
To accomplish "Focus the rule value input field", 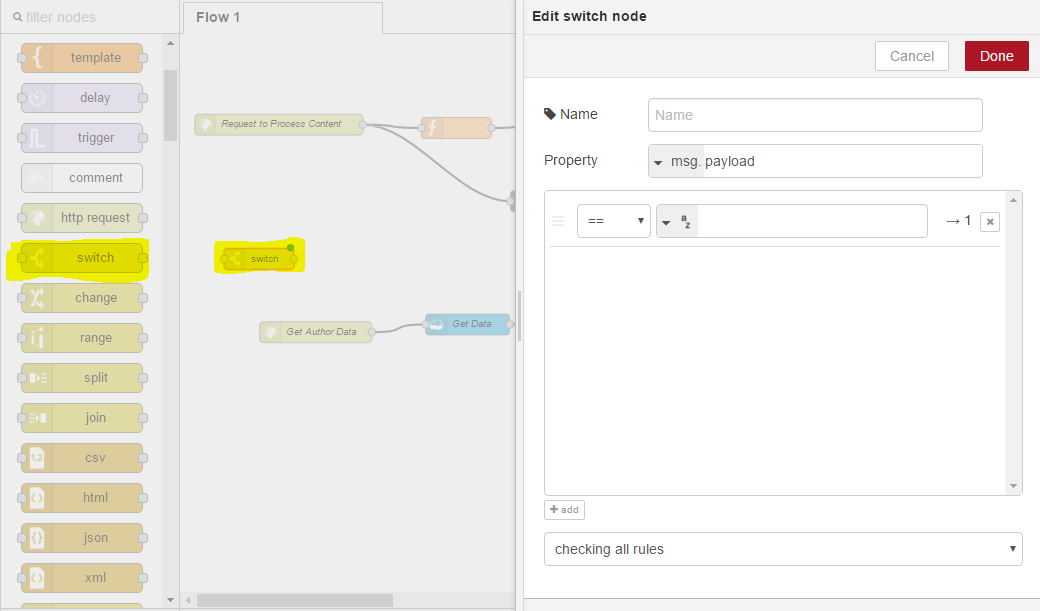I will click(x=812, y=222).
